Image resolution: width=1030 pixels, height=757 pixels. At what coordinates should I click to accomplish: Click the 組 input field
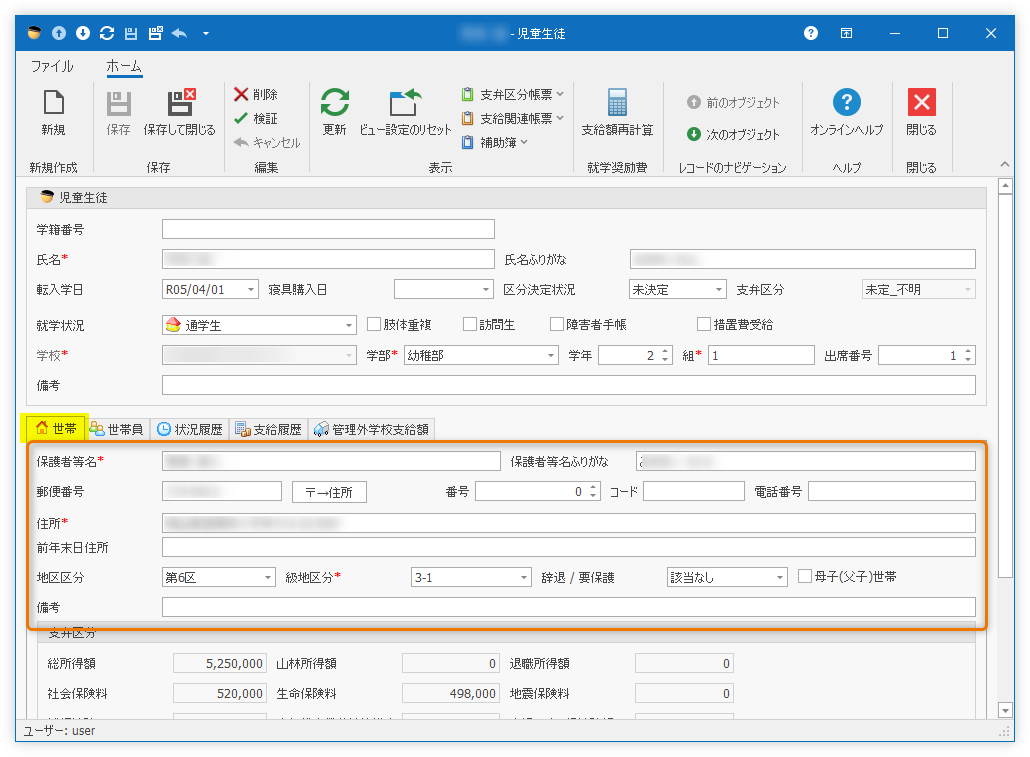click(761, 356)
